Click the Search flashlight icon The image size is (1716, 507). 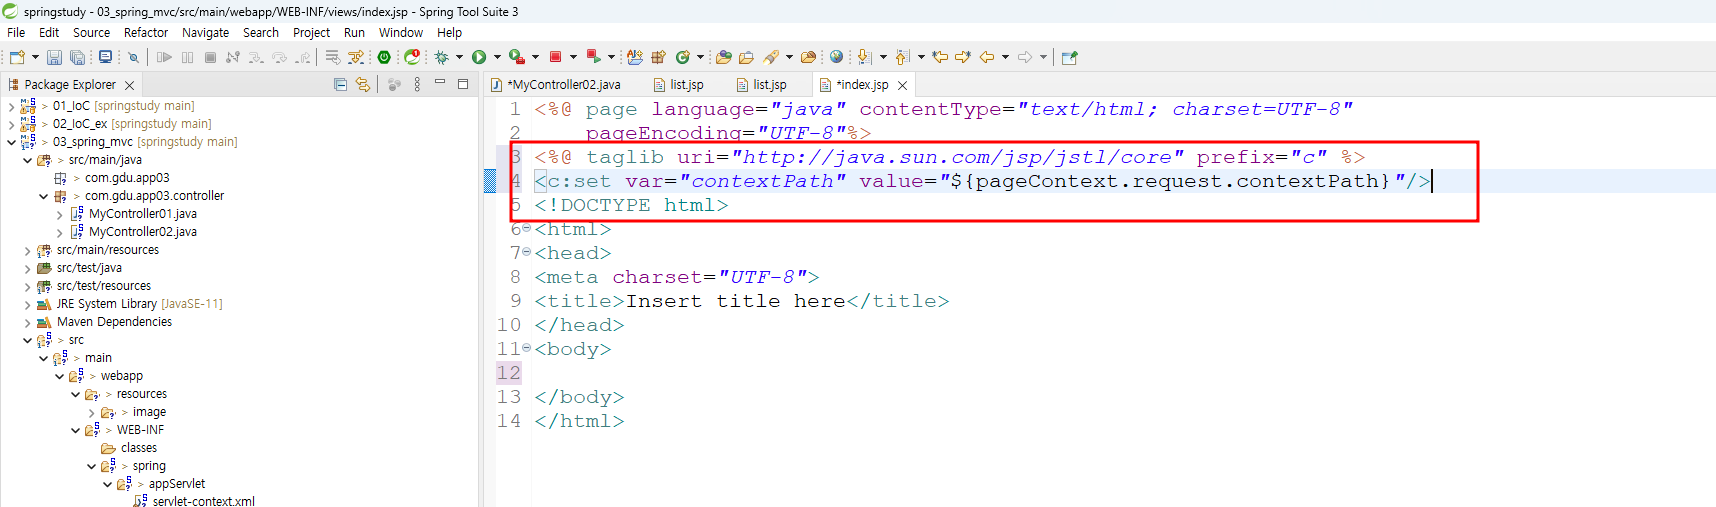coord(771,57)
